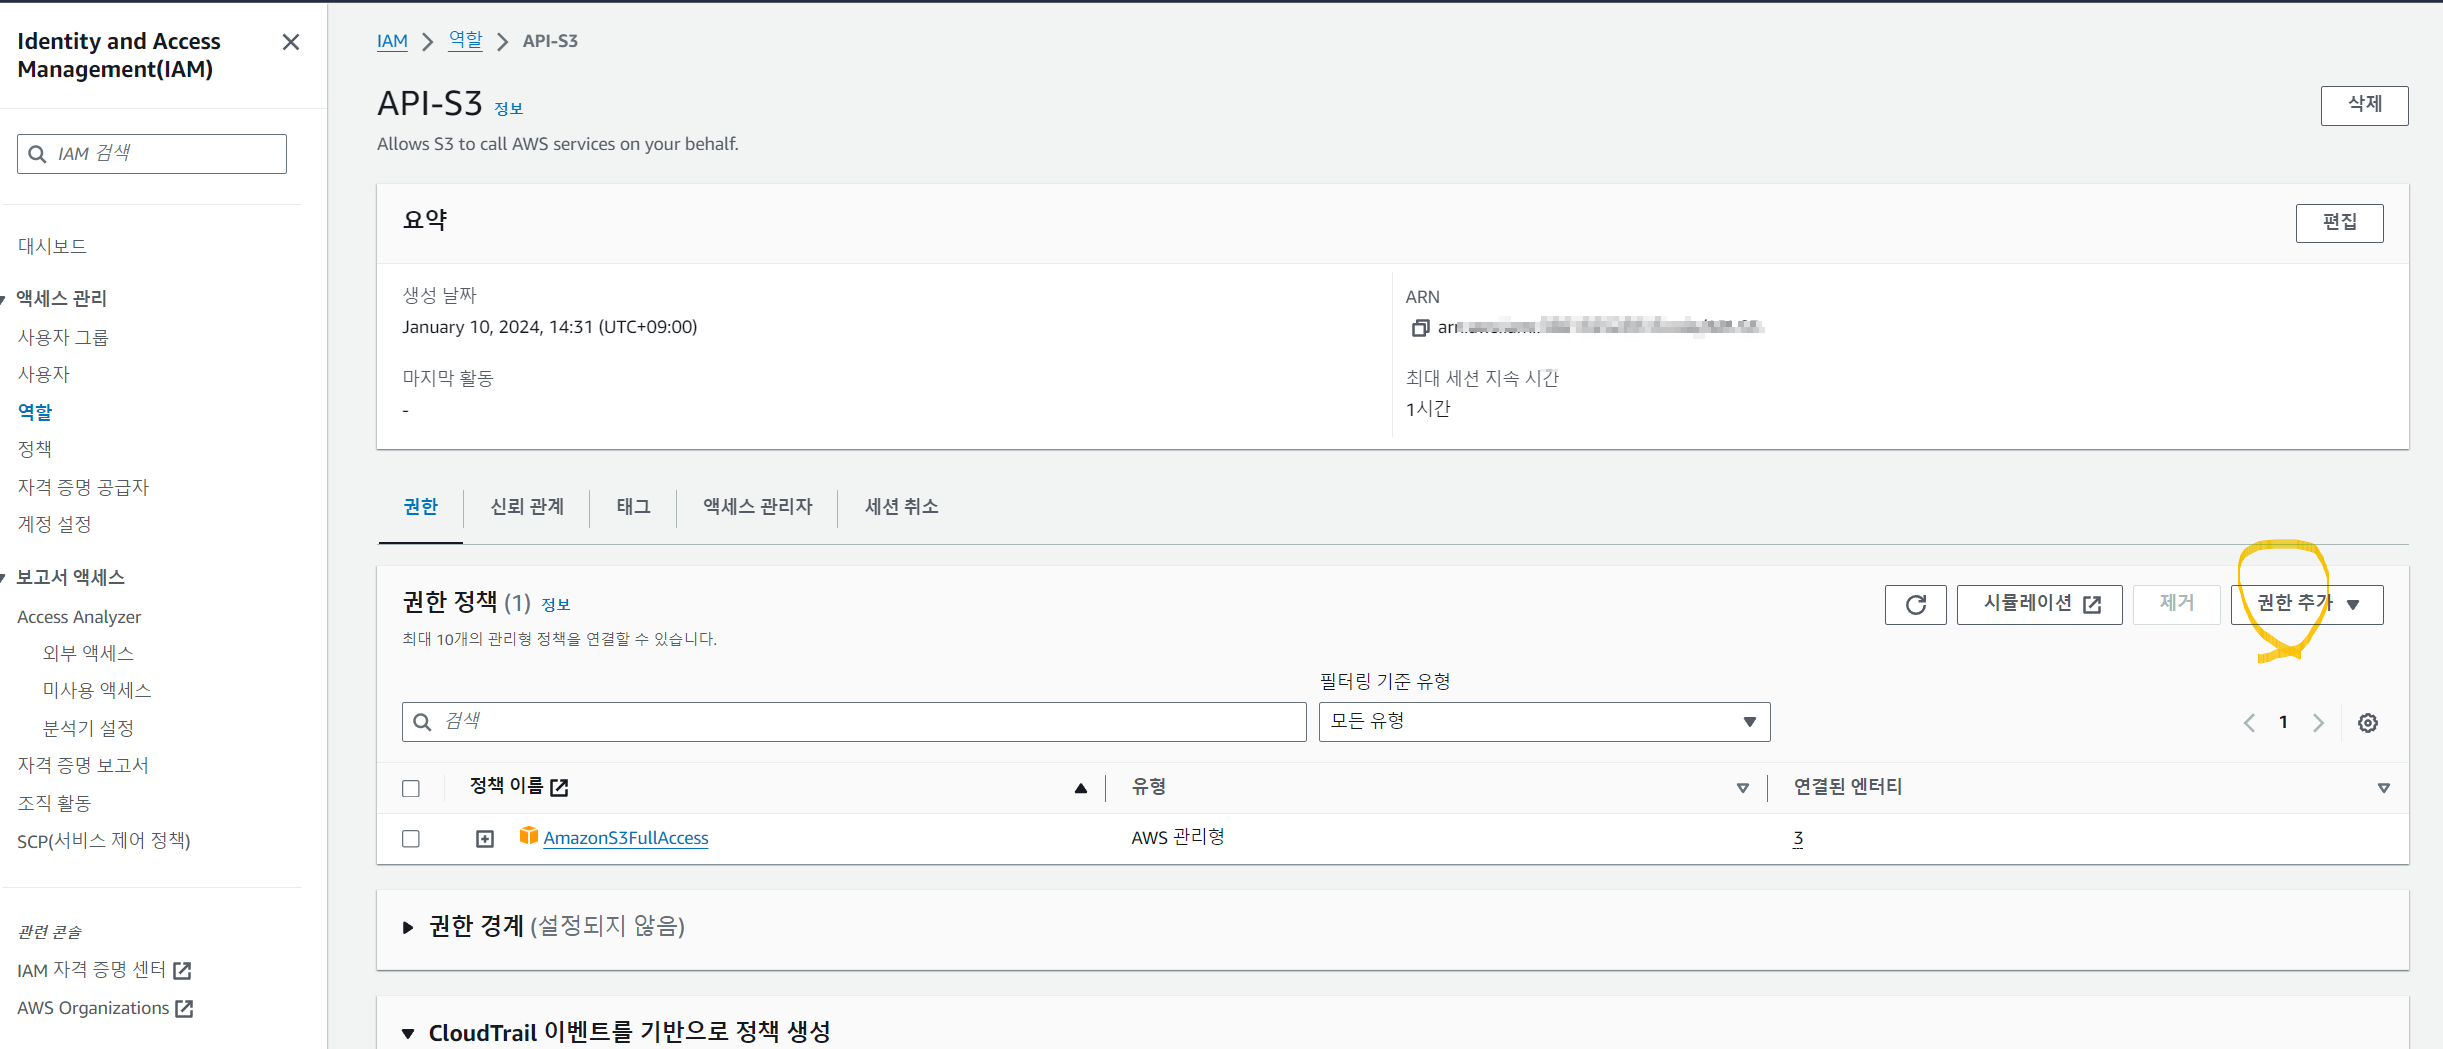Click page number 1 in pagination

[2283, 722]
